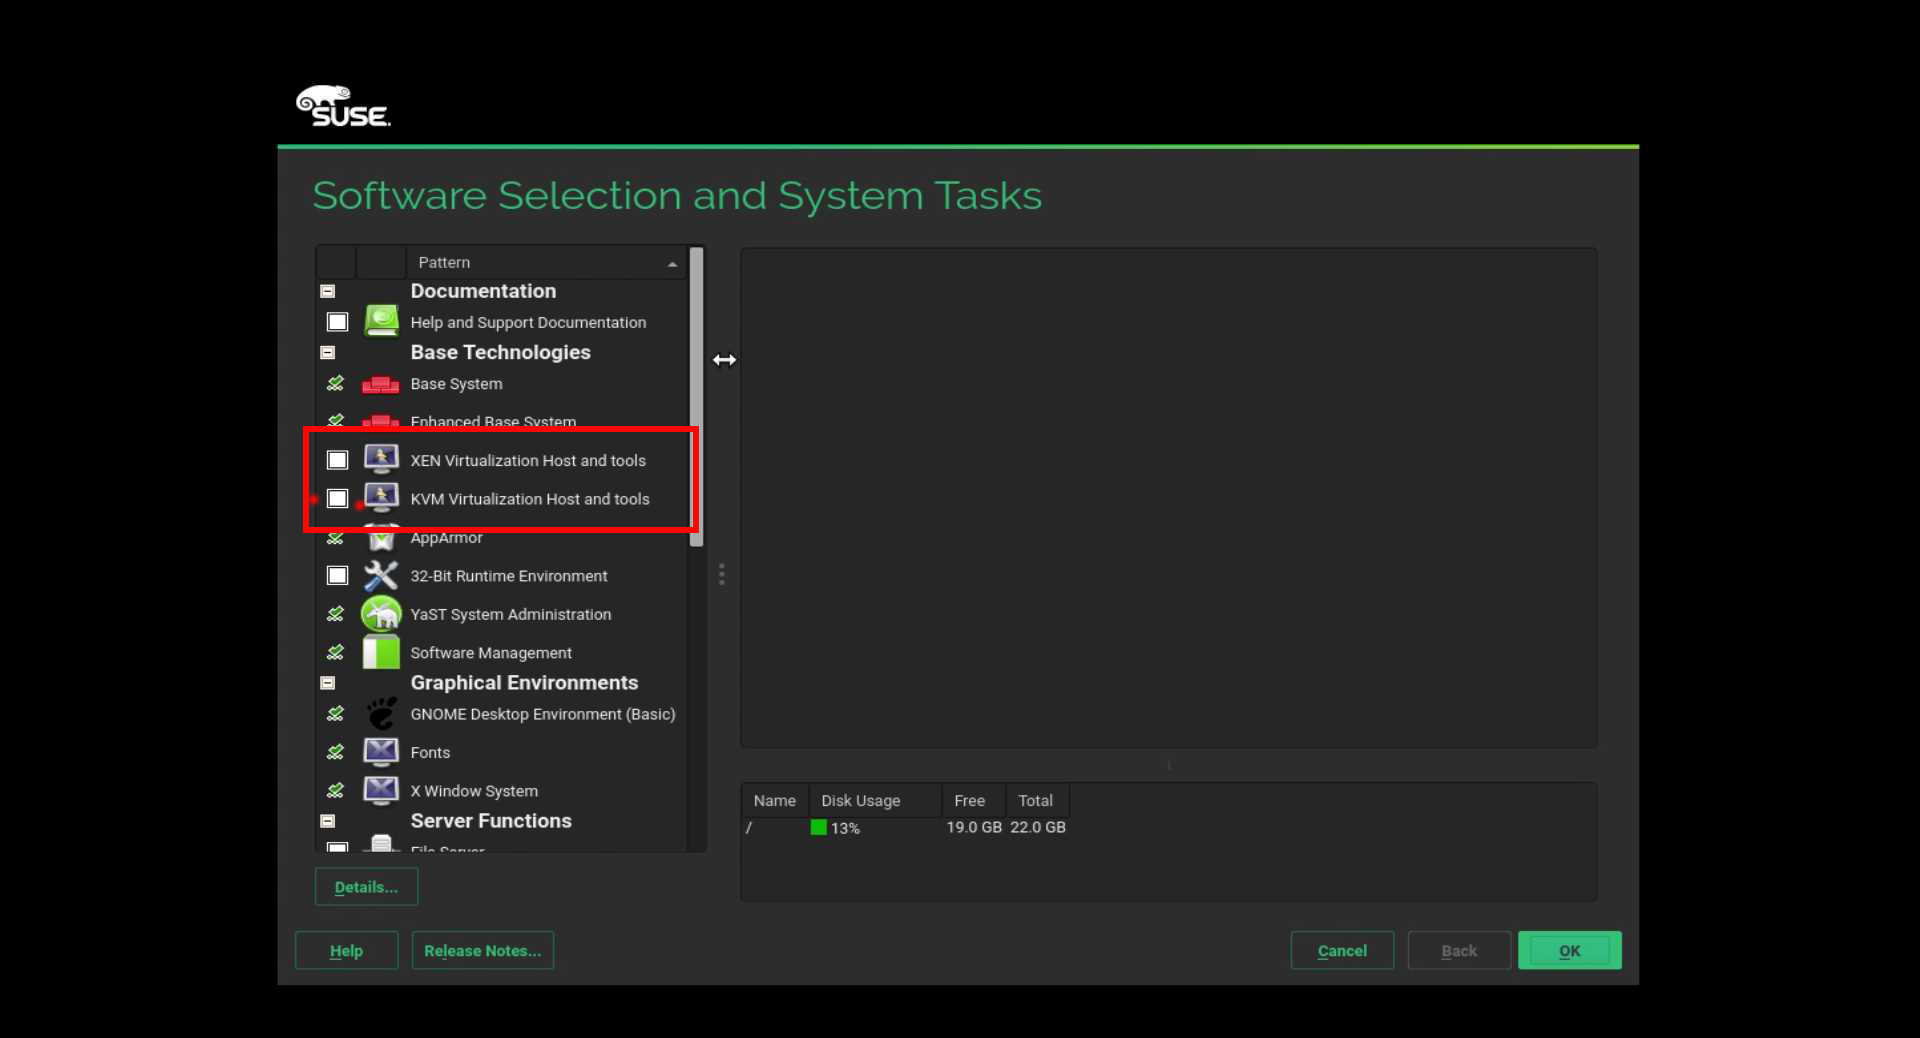Collapse the Server Functions group

(x=327, y=821)
